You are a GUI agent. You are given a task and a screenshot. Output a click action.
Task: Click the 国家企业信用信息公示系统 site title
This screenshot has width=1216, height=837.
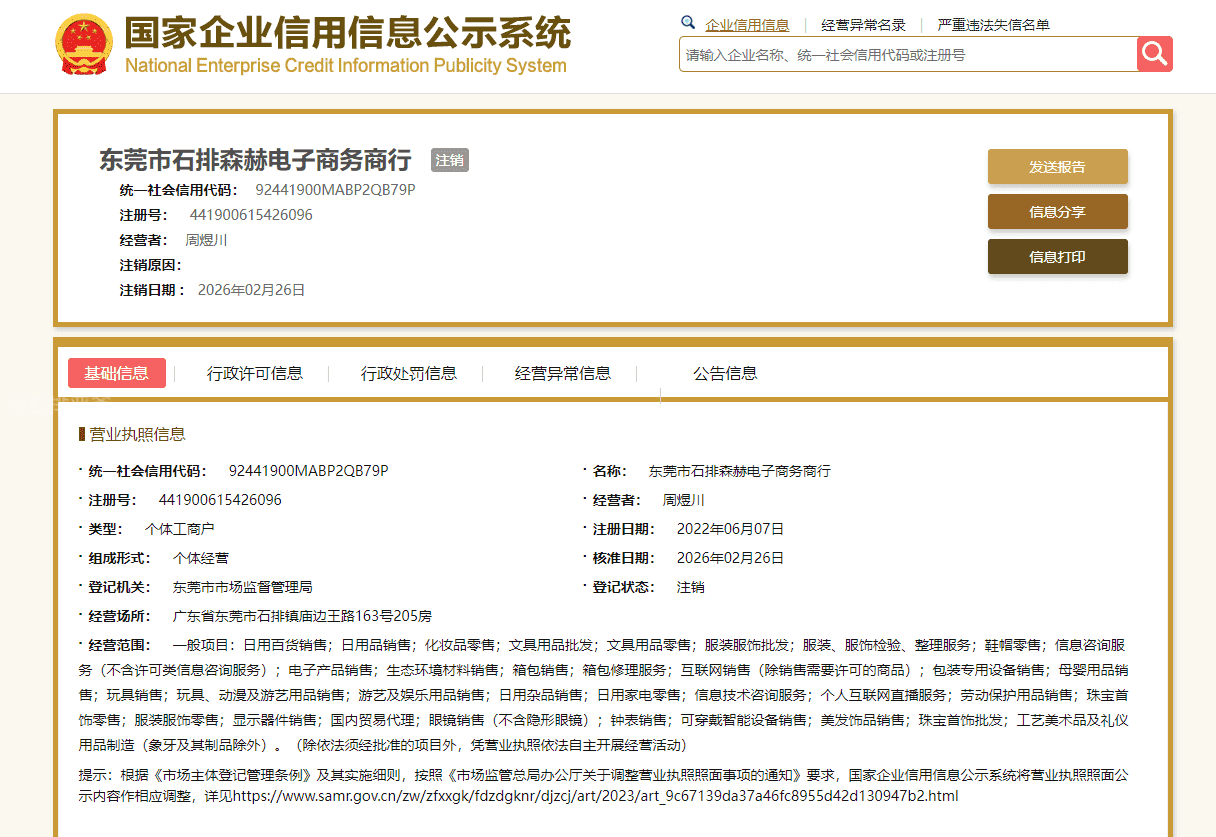[x=347, y=34]
